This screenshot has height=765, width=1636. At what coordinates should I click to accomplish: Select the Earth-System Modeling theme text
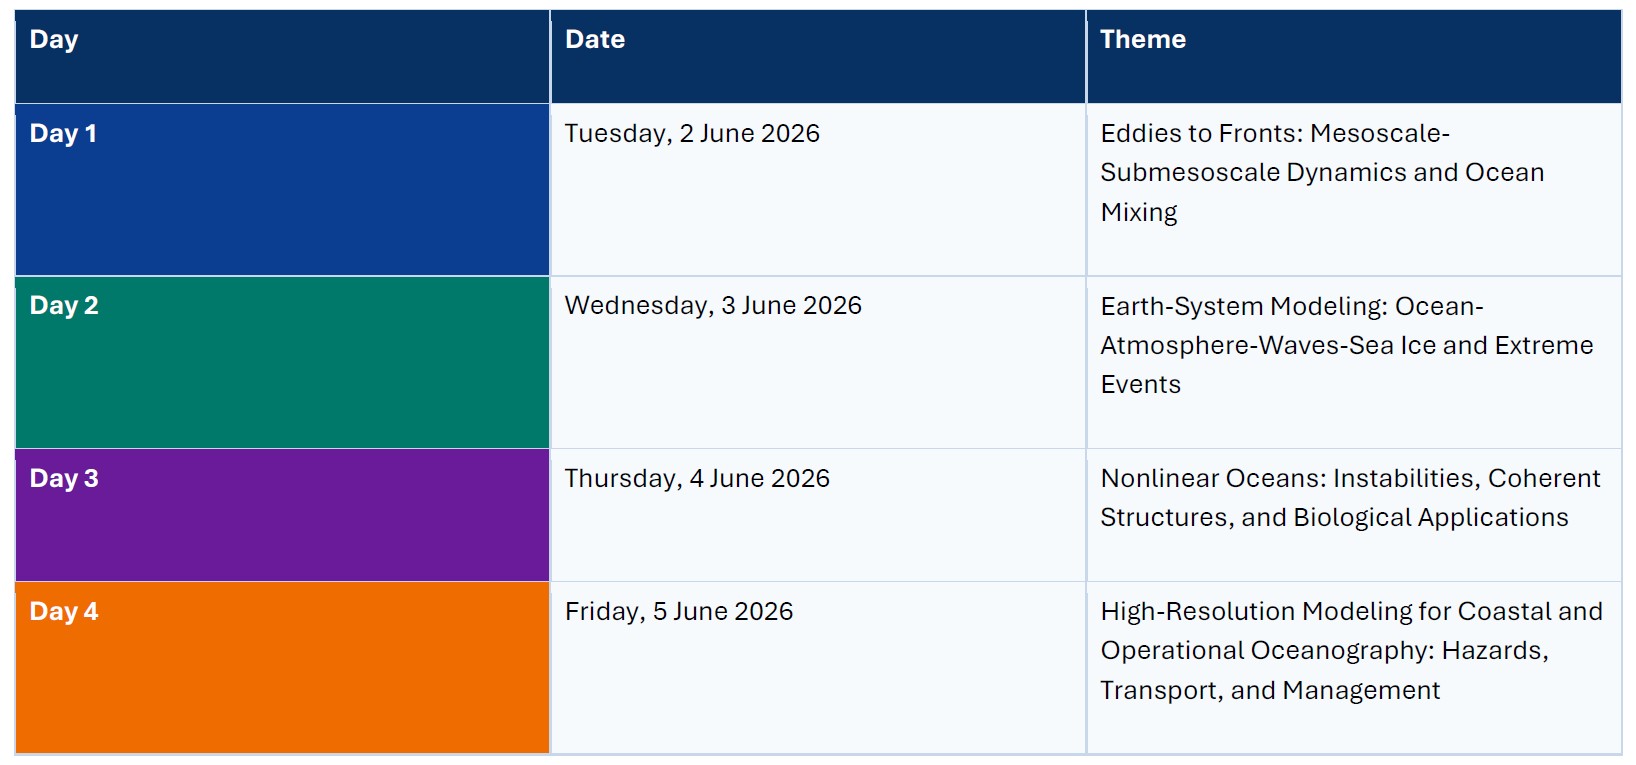point(1347,345)
